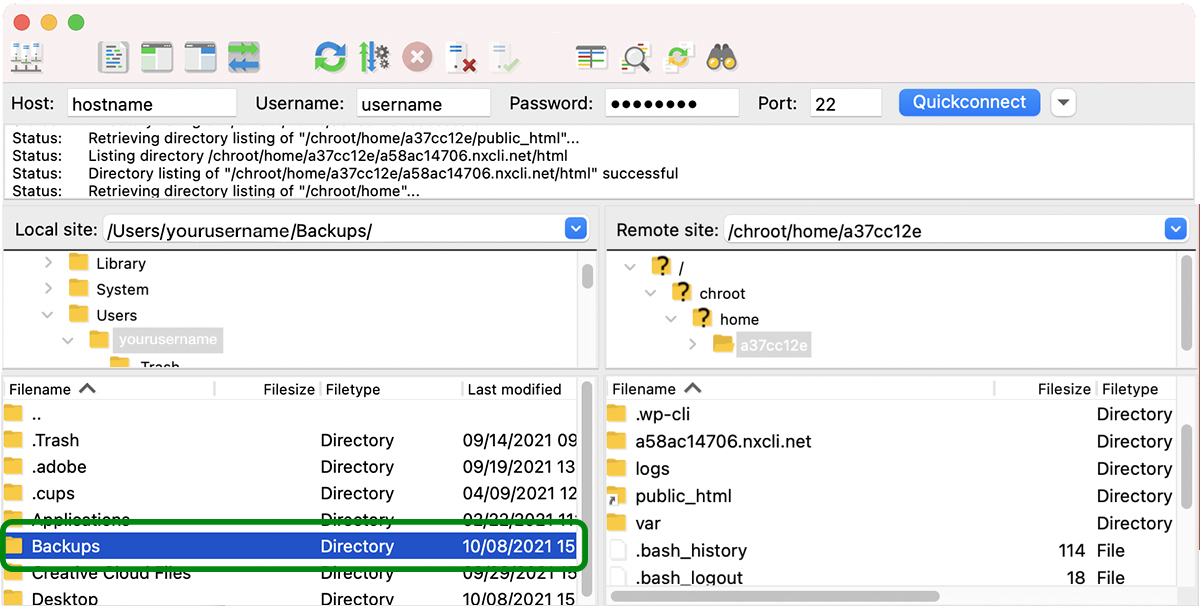
Task: Open transfer settings with the process queue icon
Action: click(375, 57)
